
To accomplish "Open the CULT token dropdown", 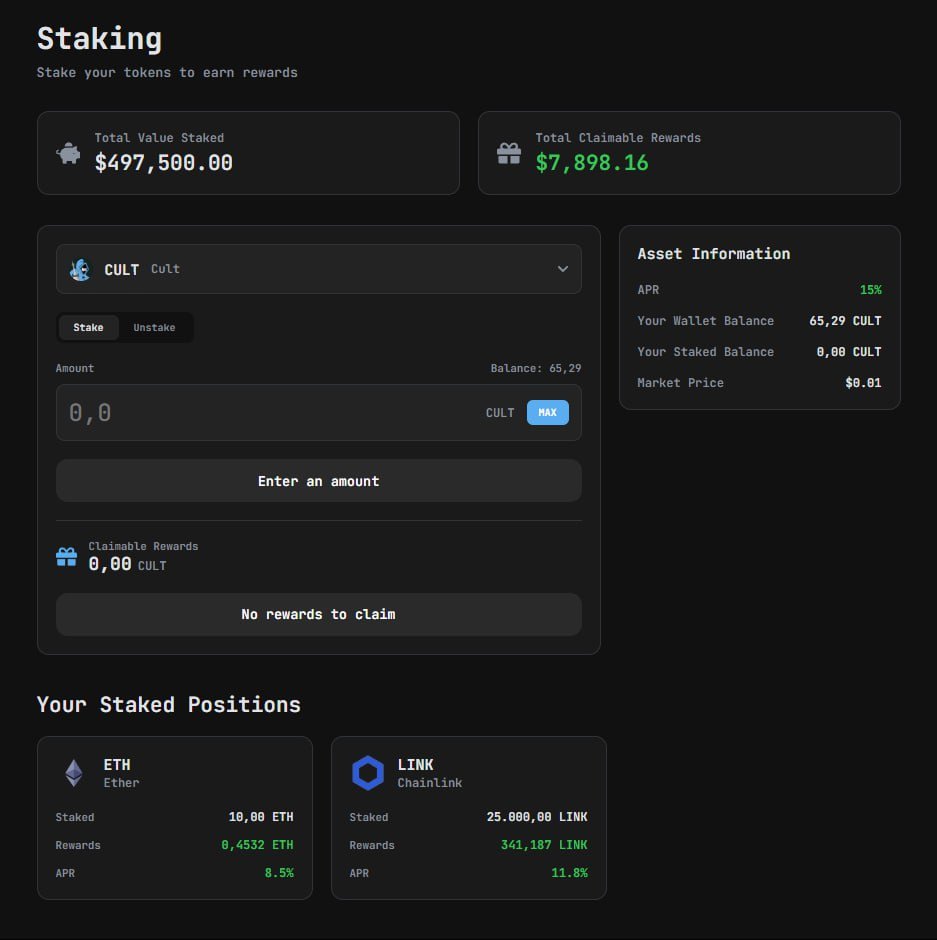I will tap(318, 269).
